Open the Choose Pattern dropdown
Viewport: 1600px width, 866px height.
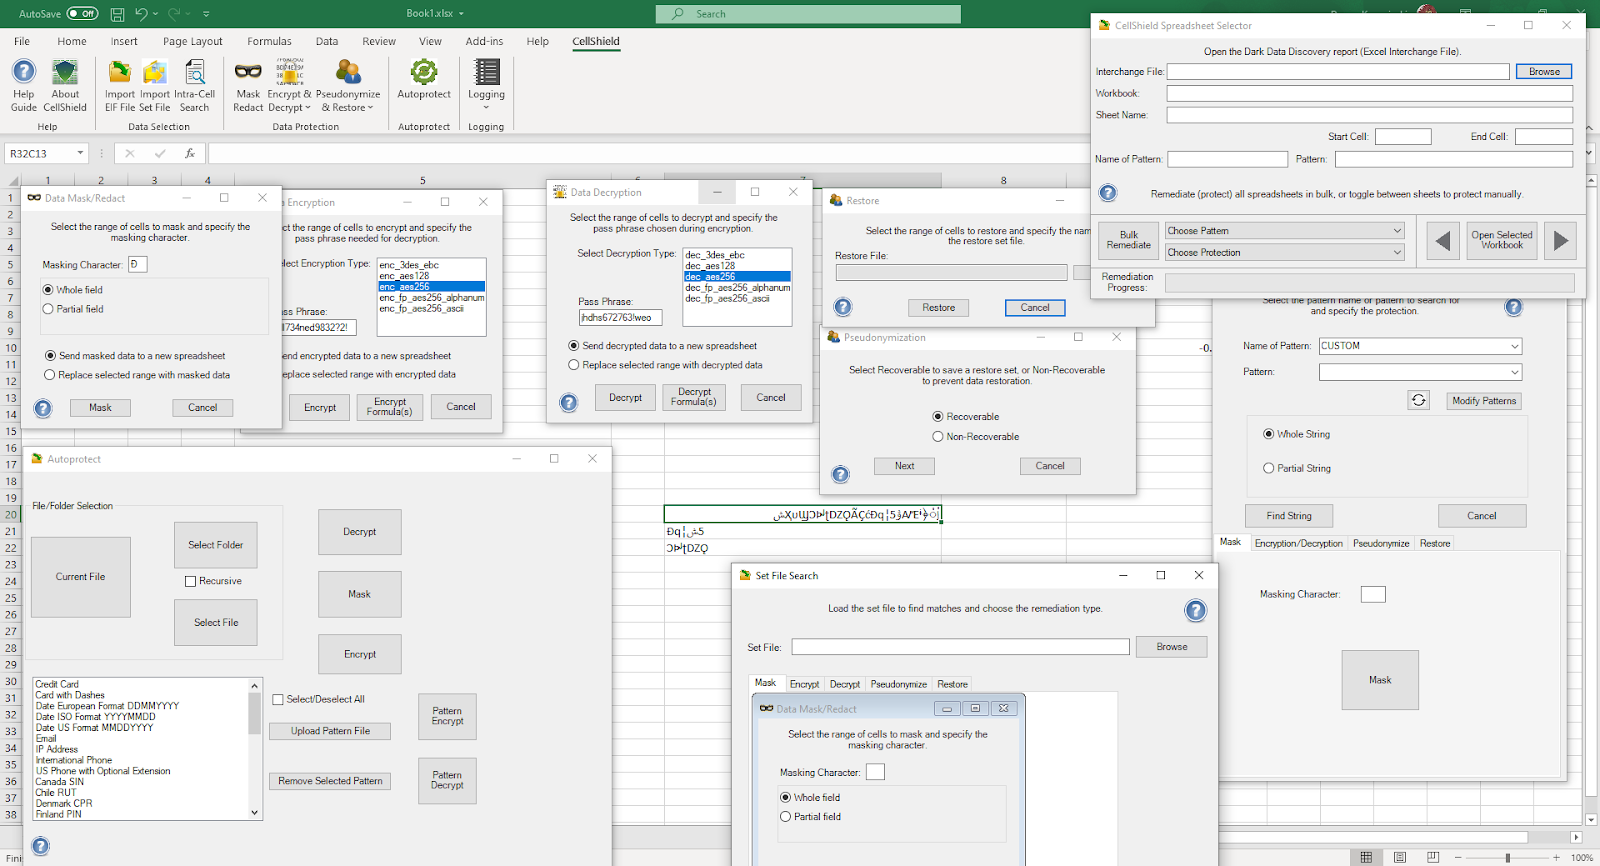click(x=1284, y=231)
